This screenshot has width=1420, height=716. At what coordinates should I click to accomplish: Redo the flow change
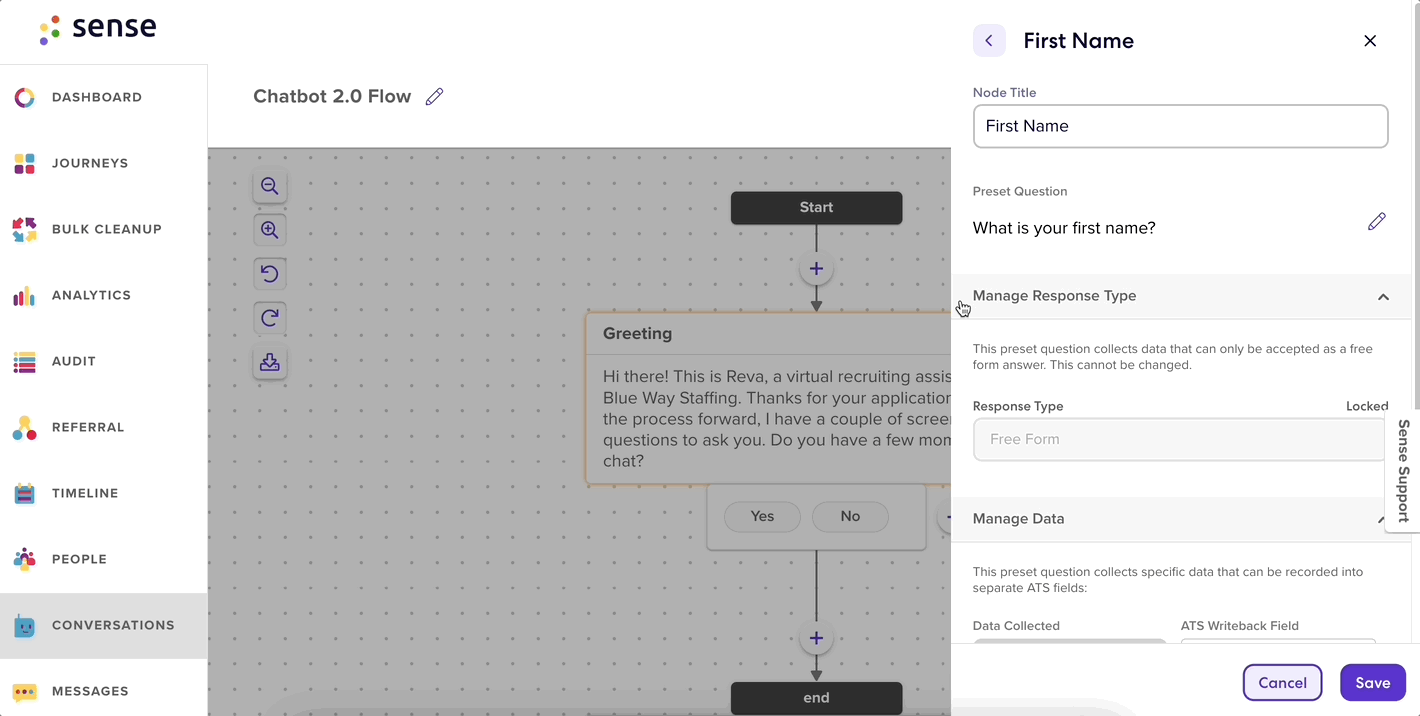point(269,318)
